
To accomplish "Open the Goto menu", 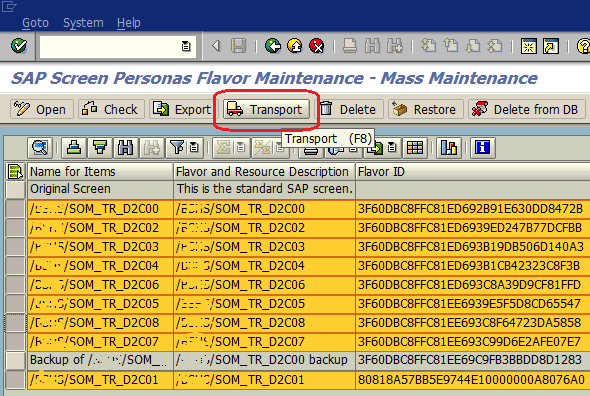I will 35,23.
